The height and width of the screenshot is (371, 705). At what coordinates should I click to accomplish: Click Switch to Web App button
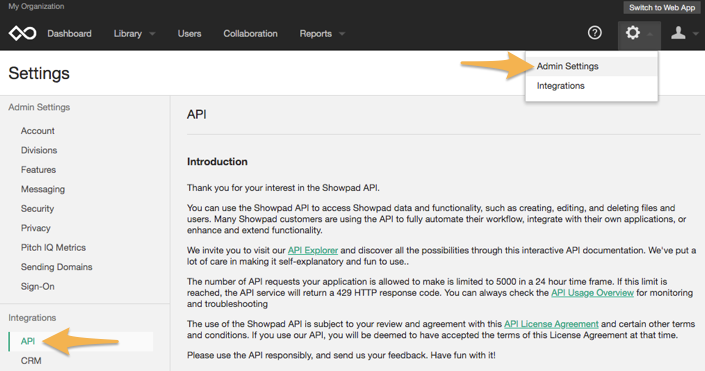[x=662, y=8]
